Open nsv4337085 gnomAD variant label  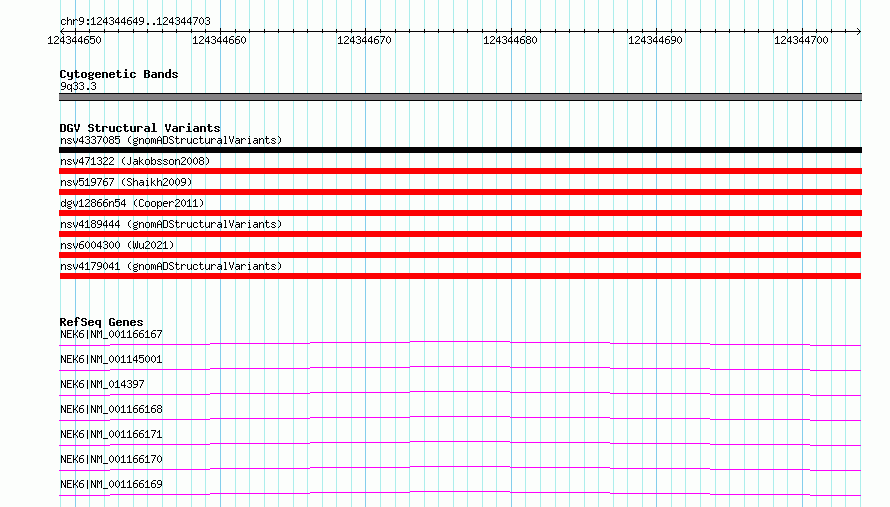click(171, 140)
